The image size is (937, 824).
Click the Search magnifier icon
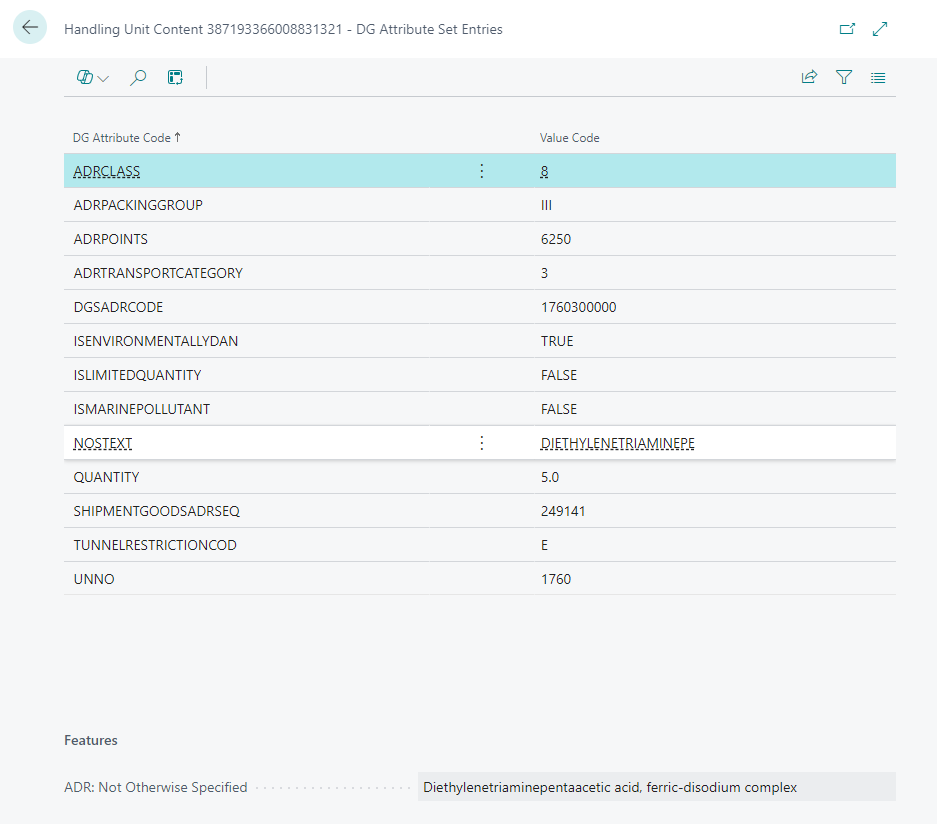pos(138,78)
